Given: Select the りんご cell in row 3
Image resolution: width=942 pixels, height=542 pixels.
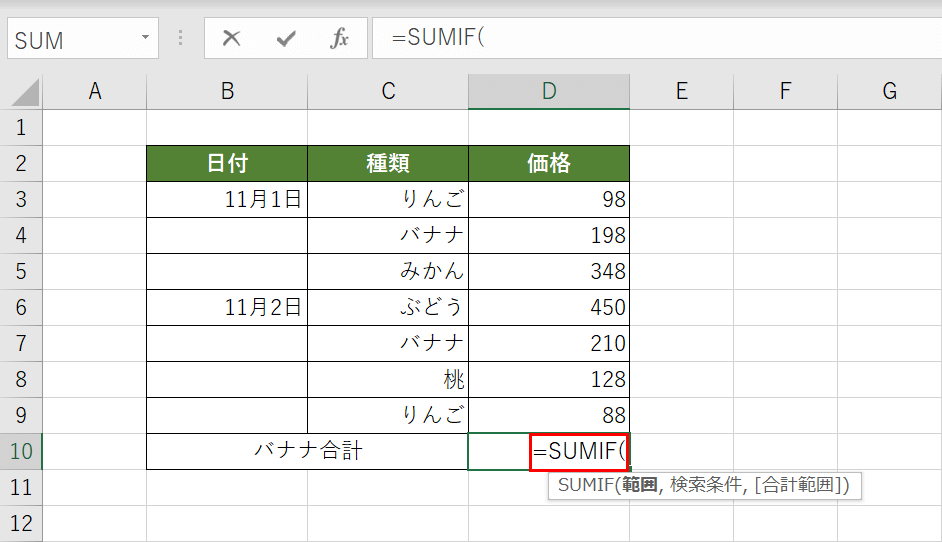Looking at the screenshot, I should coord(388,199).
